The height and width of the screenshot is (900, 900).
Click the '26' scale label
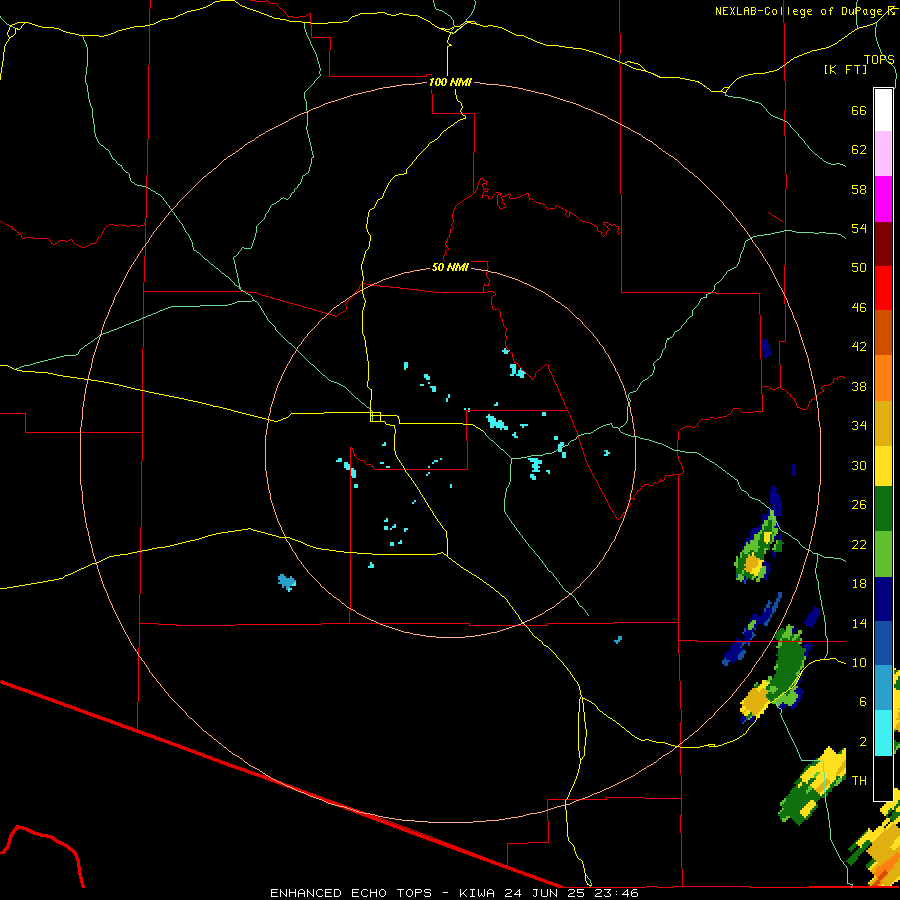point(859,505)
